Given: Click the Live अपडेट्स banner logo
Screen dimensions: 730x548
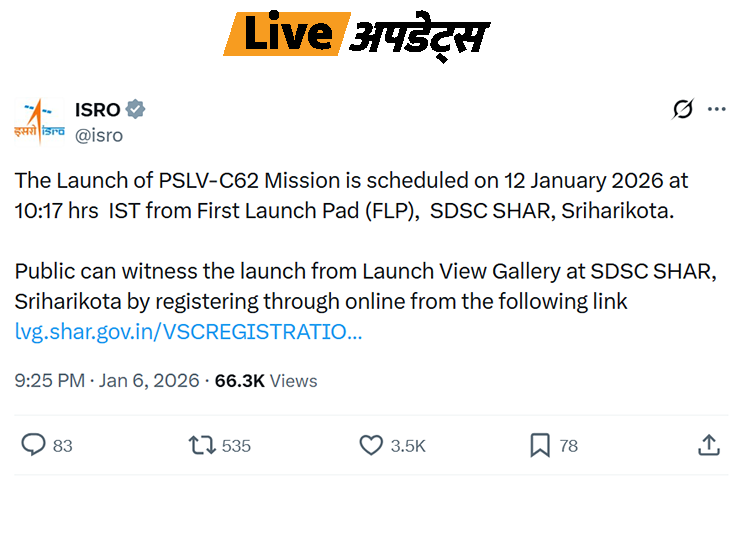Looking at the screenshot, I should click(355, 34).
